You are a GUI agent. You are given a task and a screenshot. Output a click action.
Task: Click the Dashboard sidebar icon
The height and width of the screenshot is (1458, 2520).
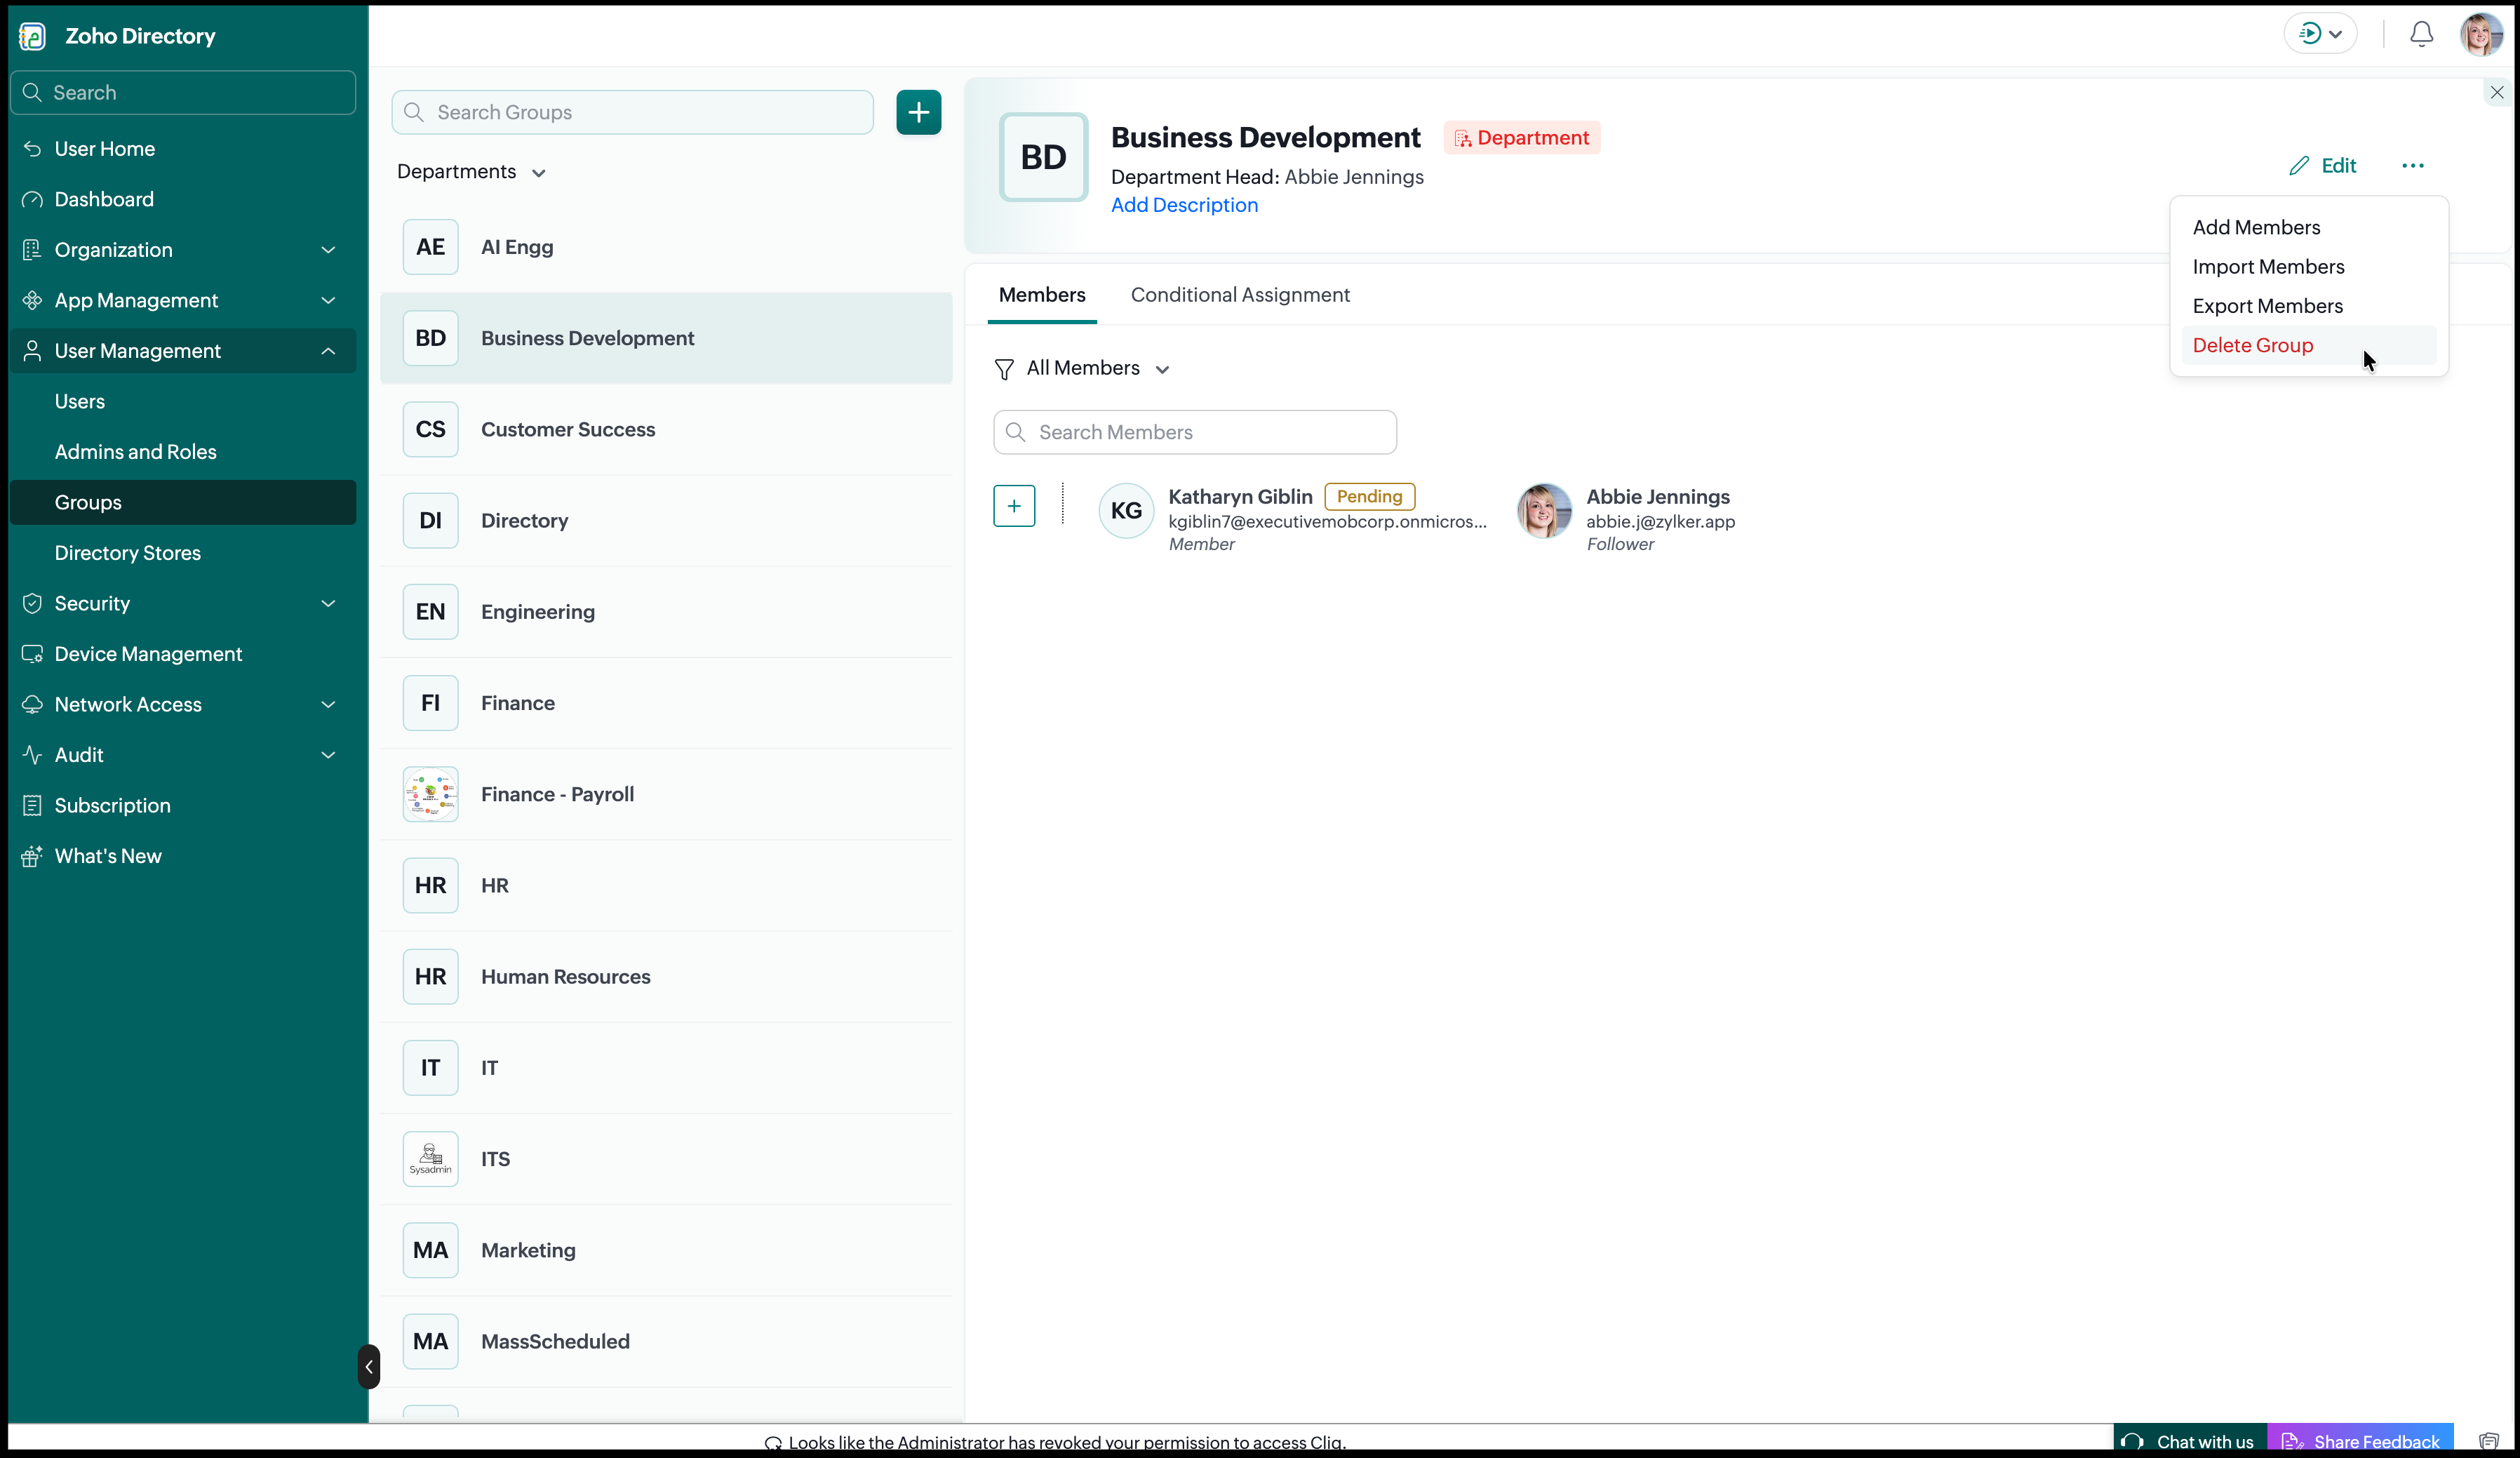[32, 199]
